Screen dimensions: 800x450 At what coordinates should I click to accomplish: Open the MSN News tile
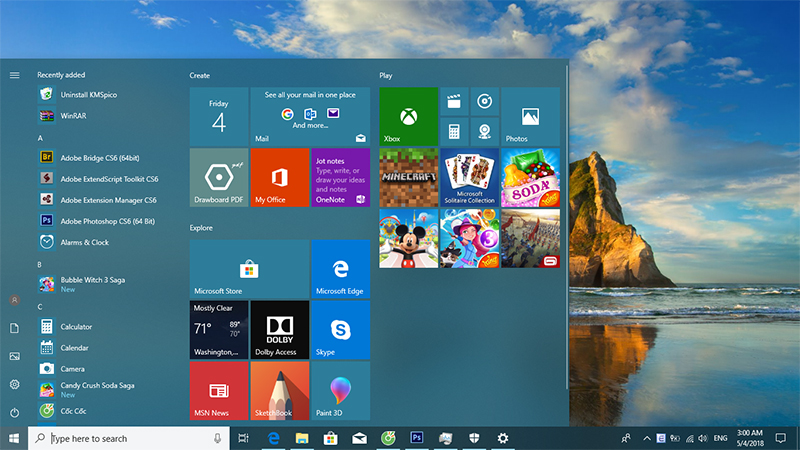pos(219,391)
